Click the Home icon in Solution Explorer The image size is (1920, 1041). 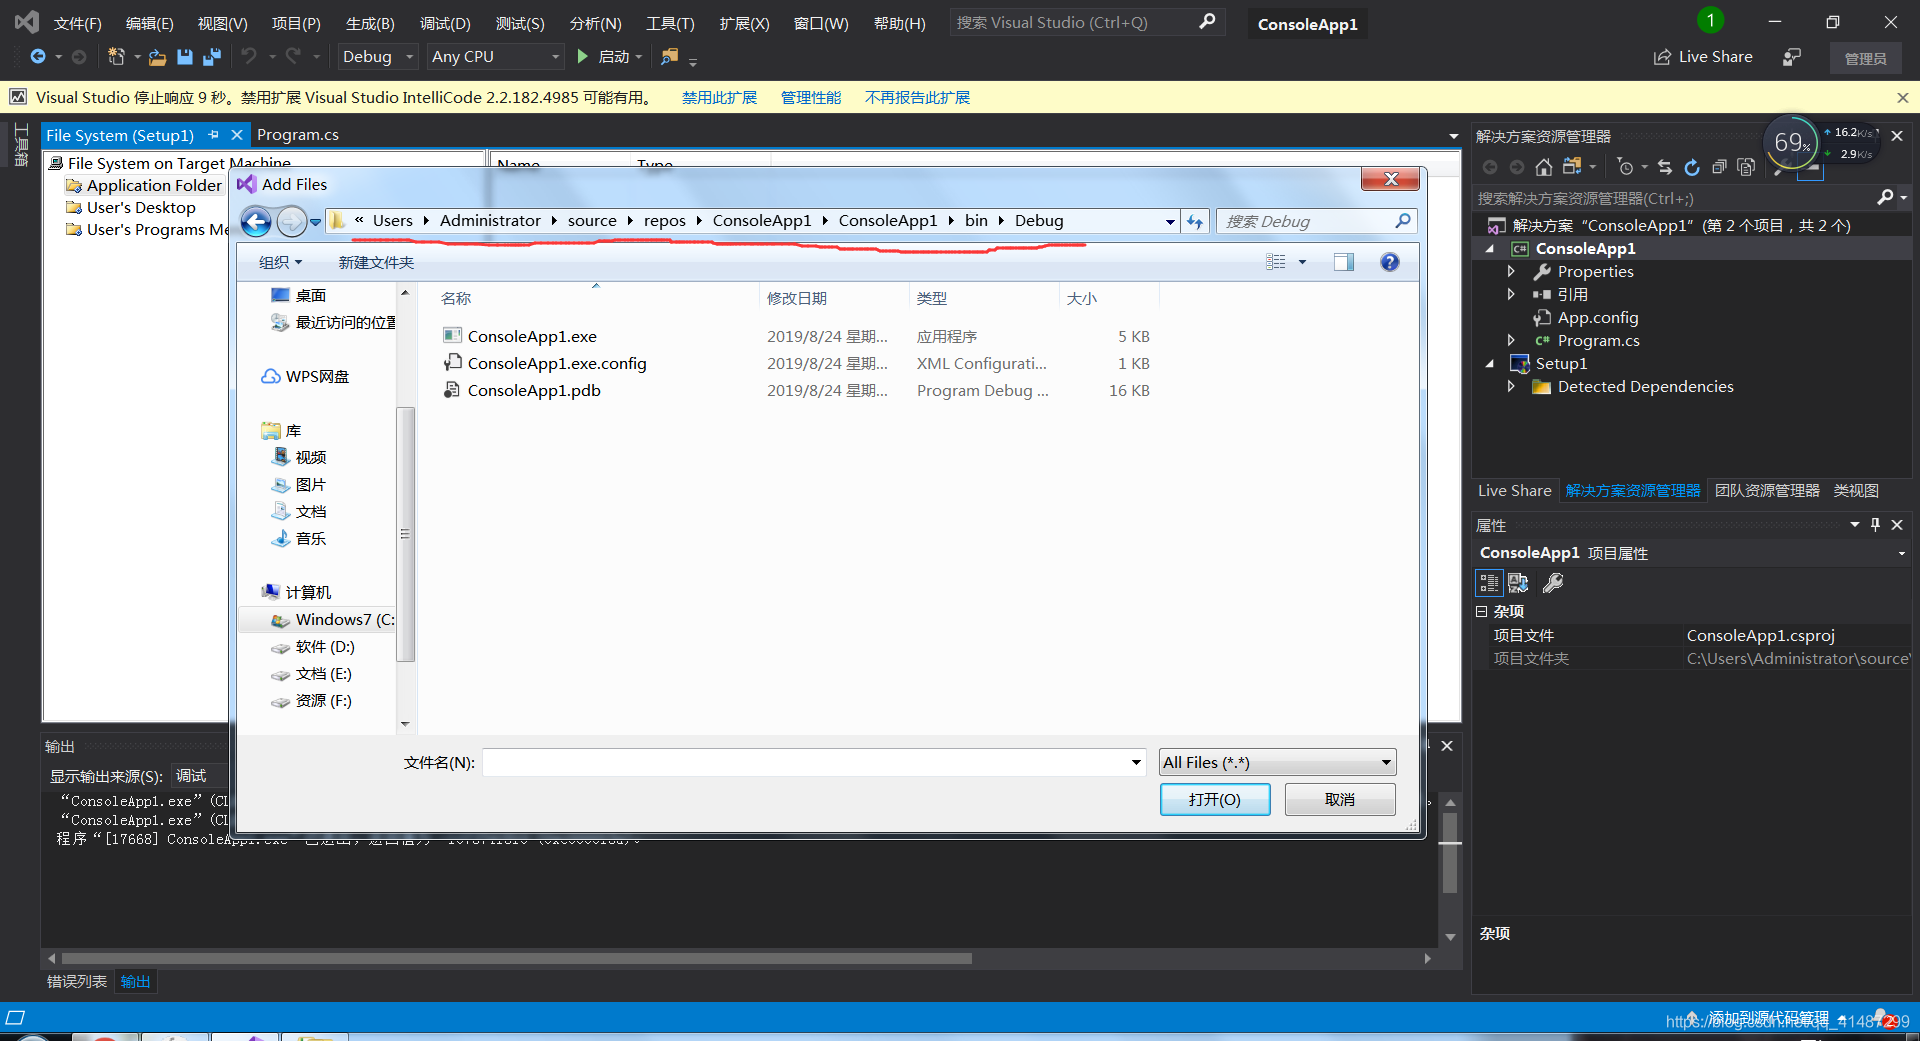click(x=1544, y=167)
